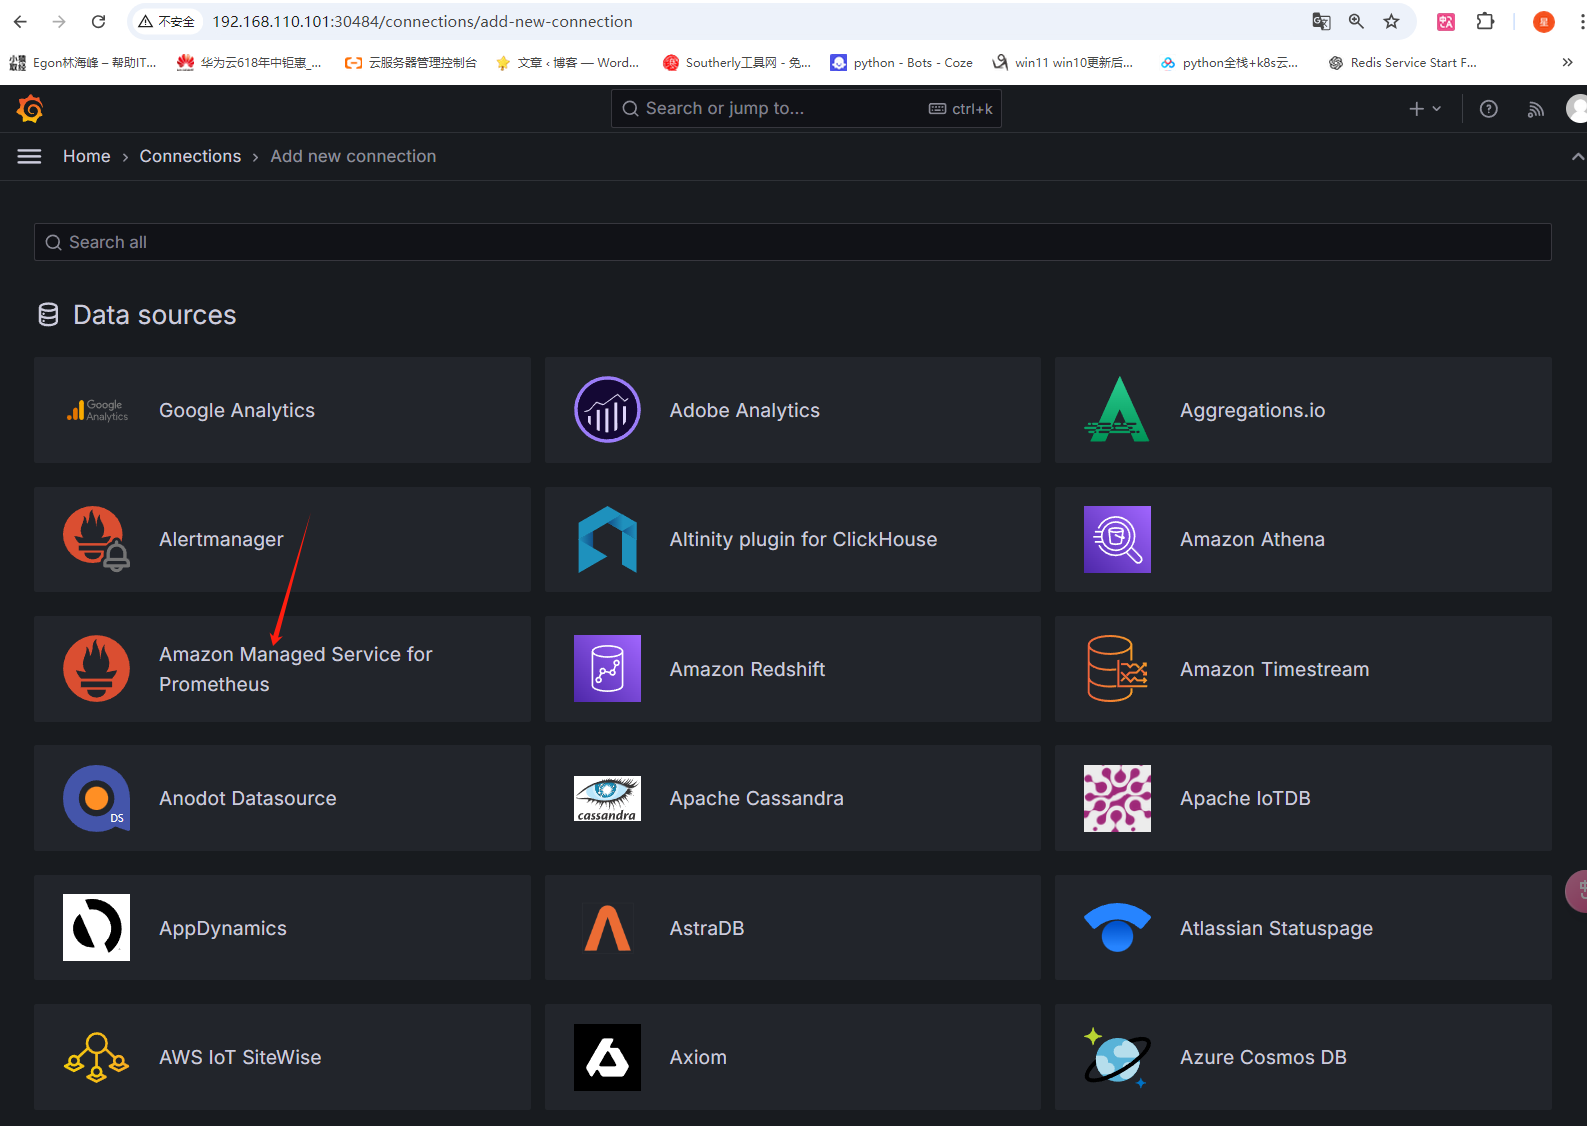The height and width of the screenshot is (1126, 1587).
Task: Click the Google Analytics logo icon
Action: [x=97, y=410]
